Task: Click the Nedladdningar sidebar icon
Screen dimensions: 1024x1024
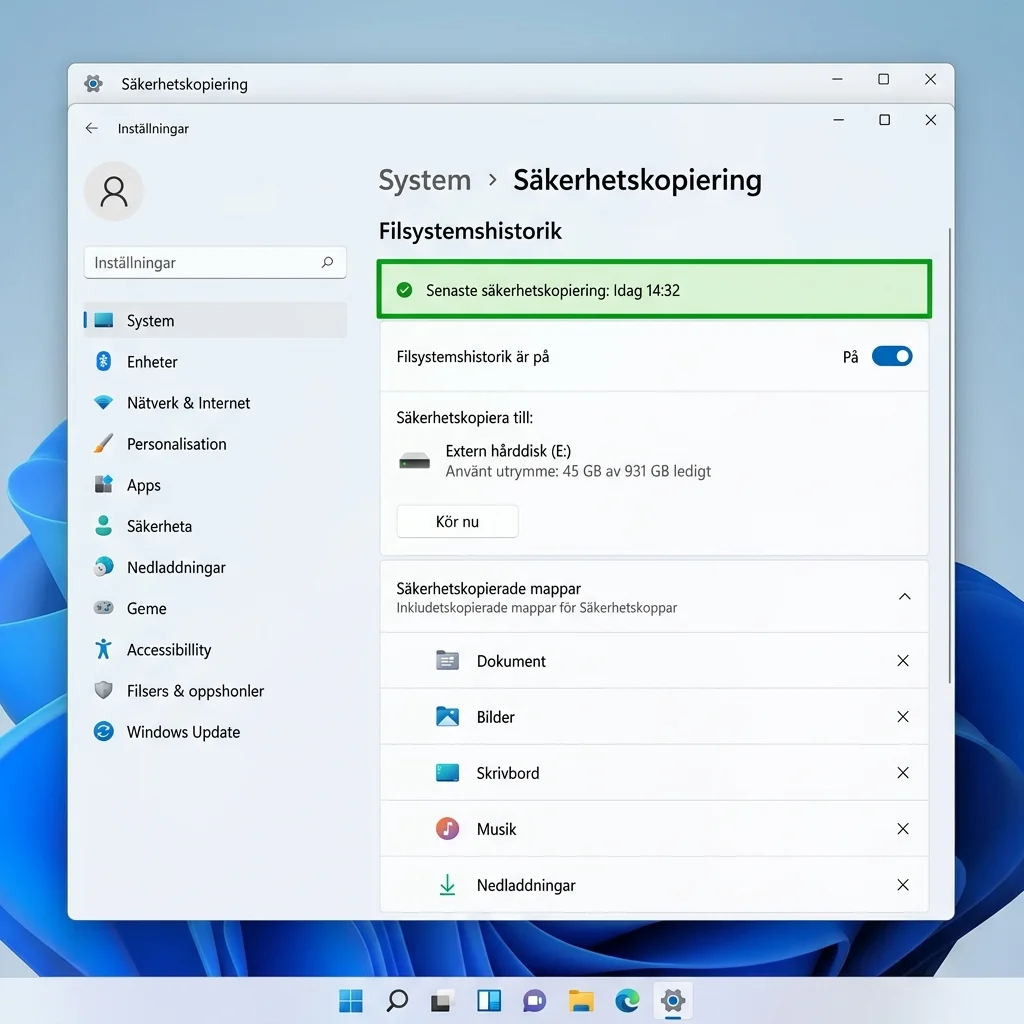Action: pos(103,567)
